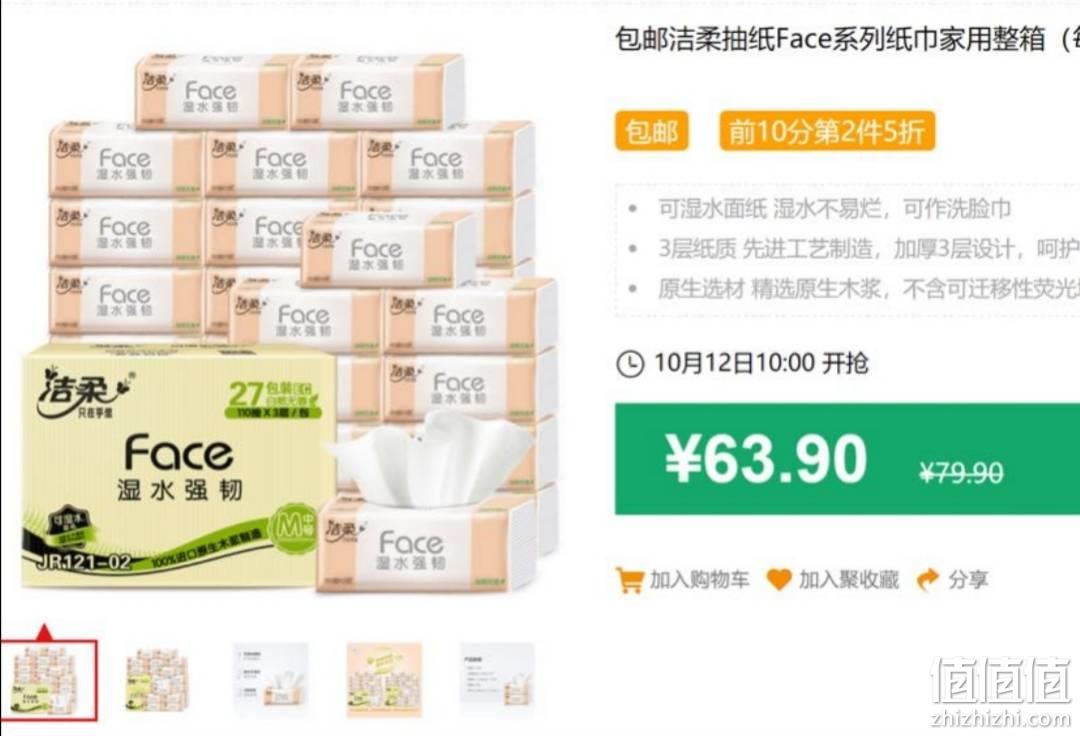Click the orange heart favorite icon
Screen dimensions: 1080x736
[x=779, y=580]
